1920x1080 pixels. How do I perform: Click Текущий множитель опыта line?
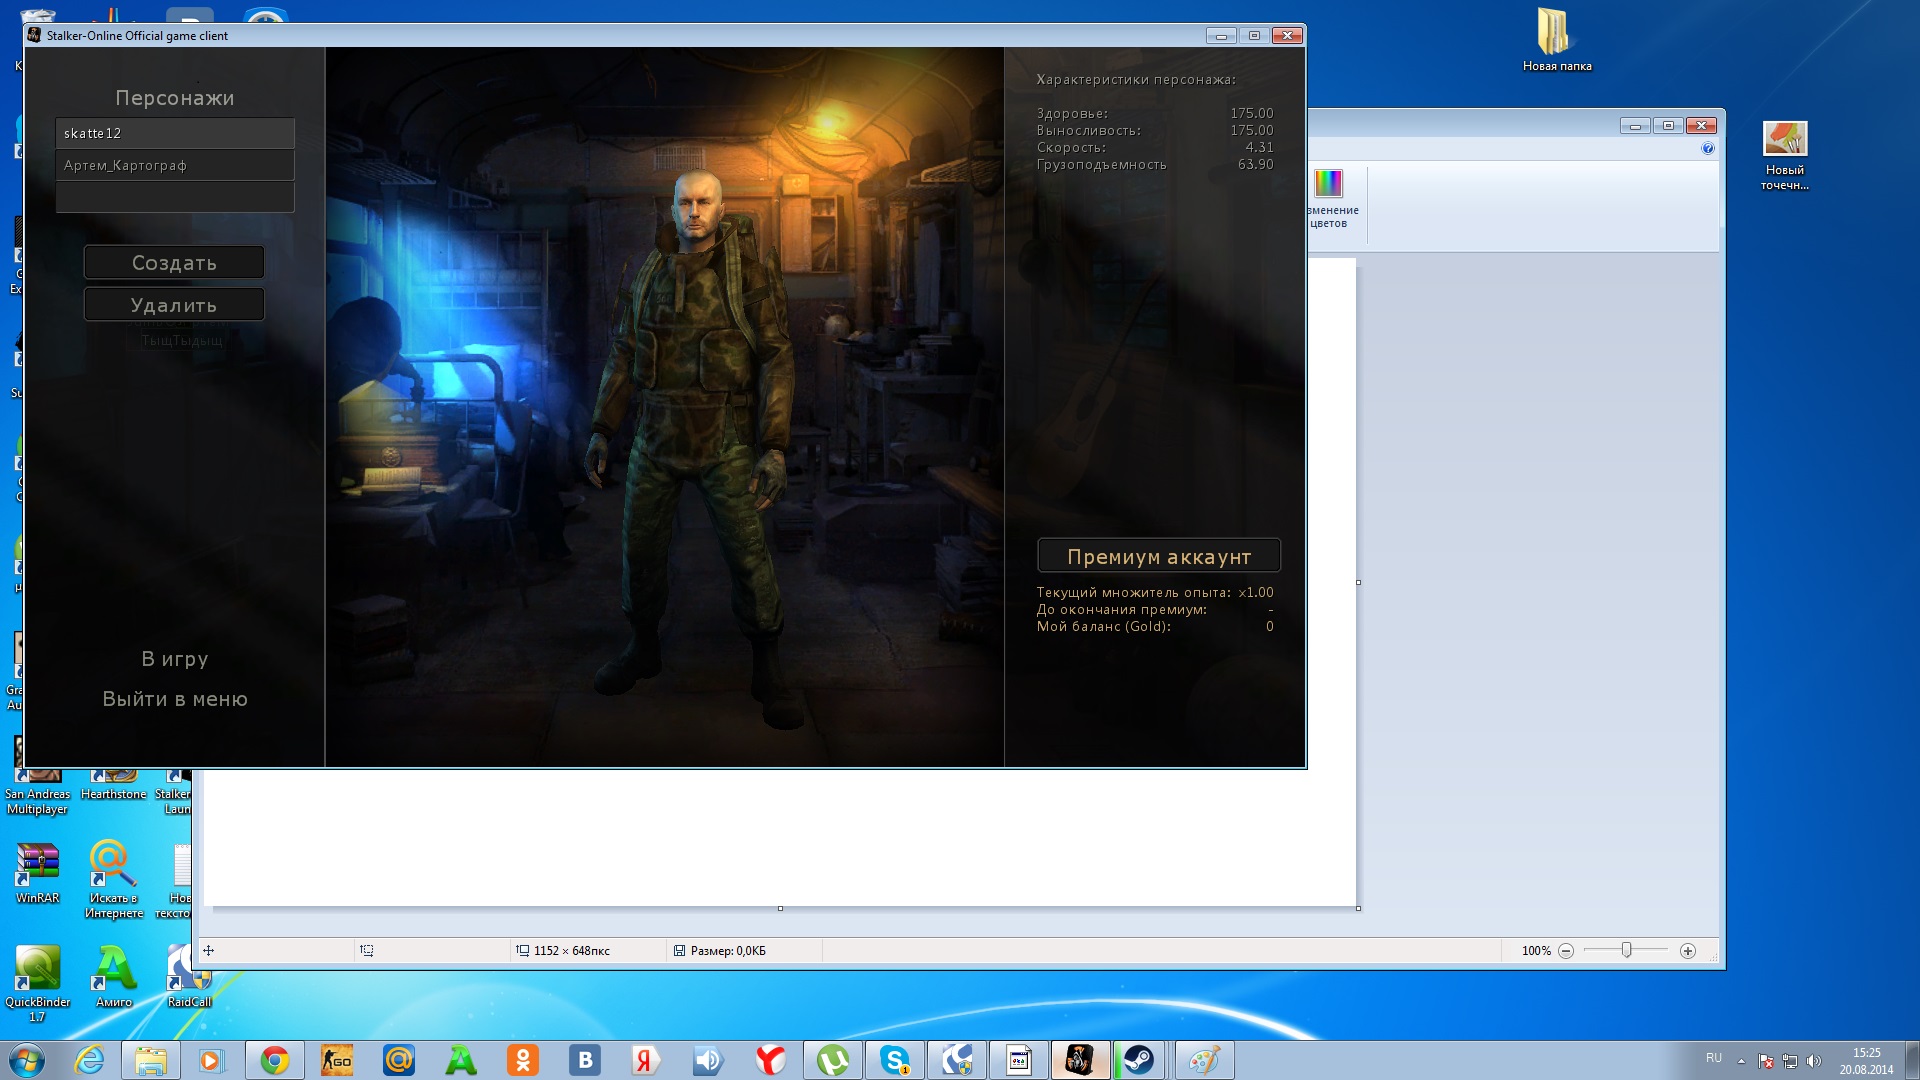pyautogui.click(x=1155, y=592)
